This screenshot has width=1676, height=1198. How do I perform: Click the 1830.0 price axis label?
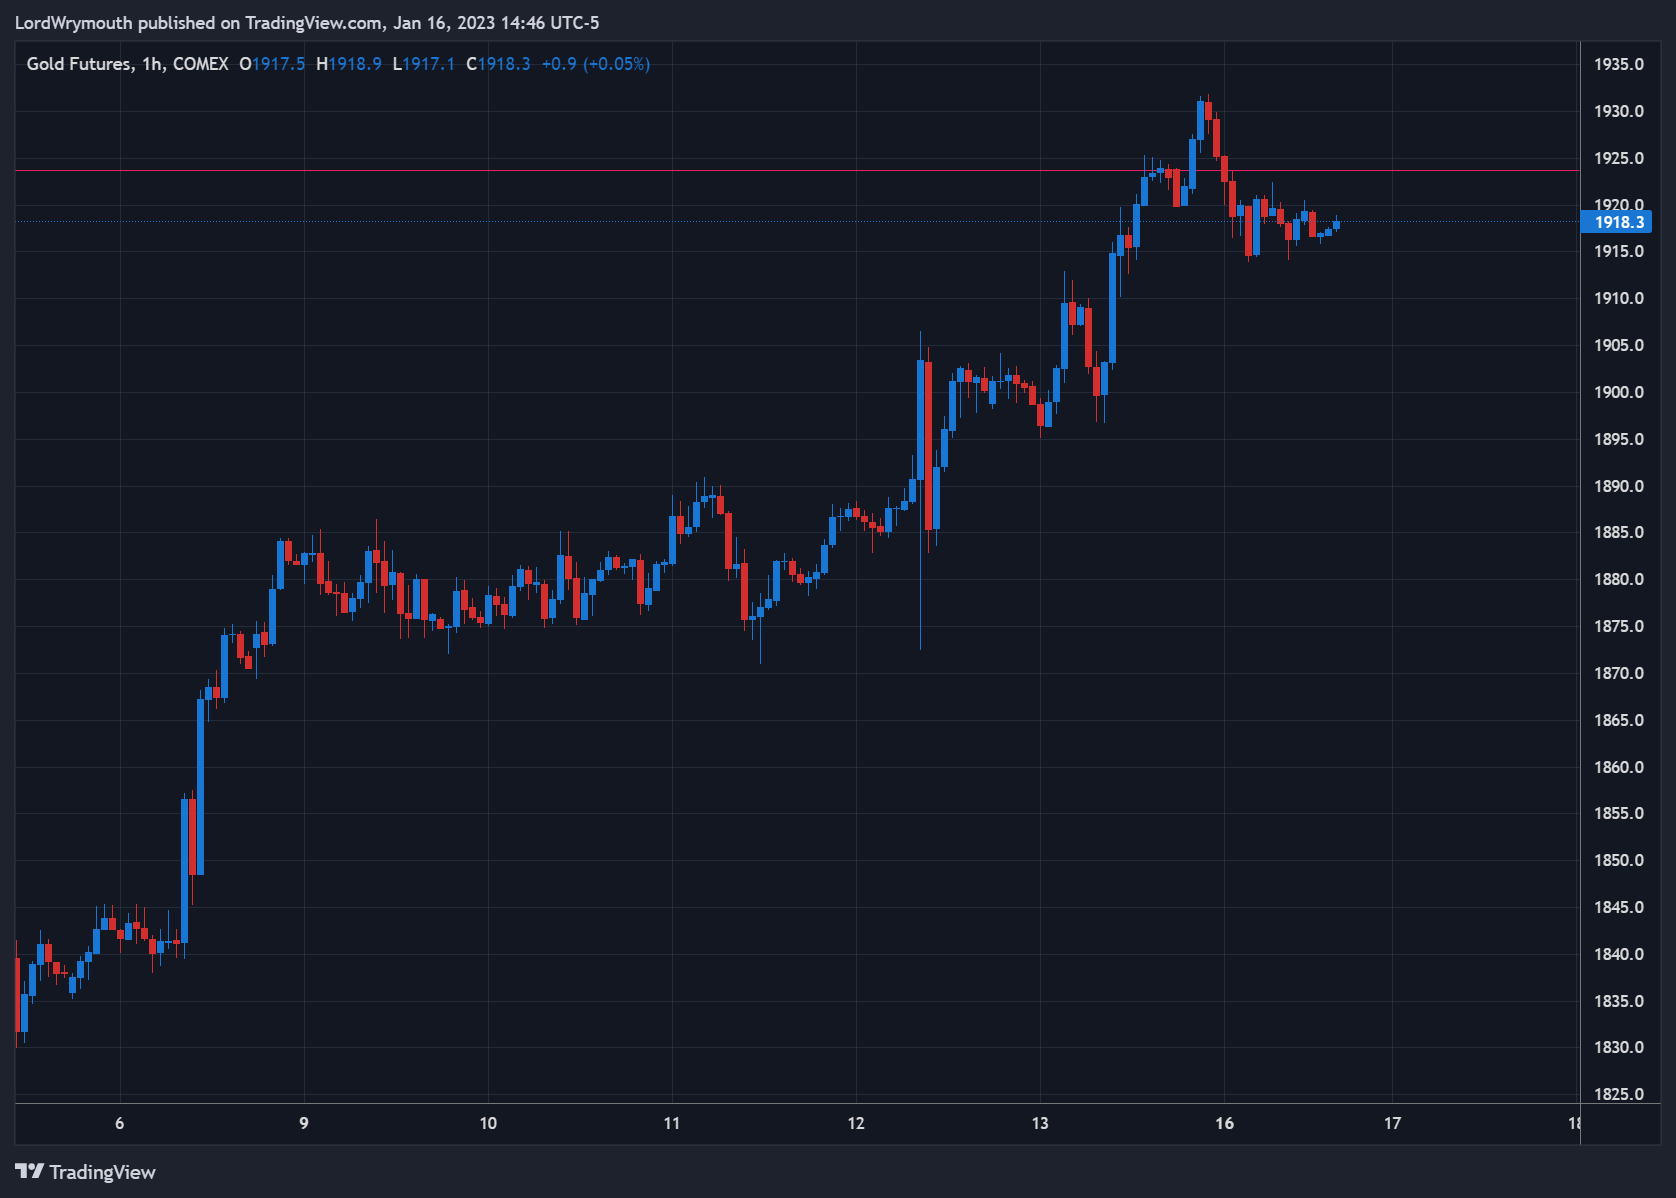click(1619, 1047)
